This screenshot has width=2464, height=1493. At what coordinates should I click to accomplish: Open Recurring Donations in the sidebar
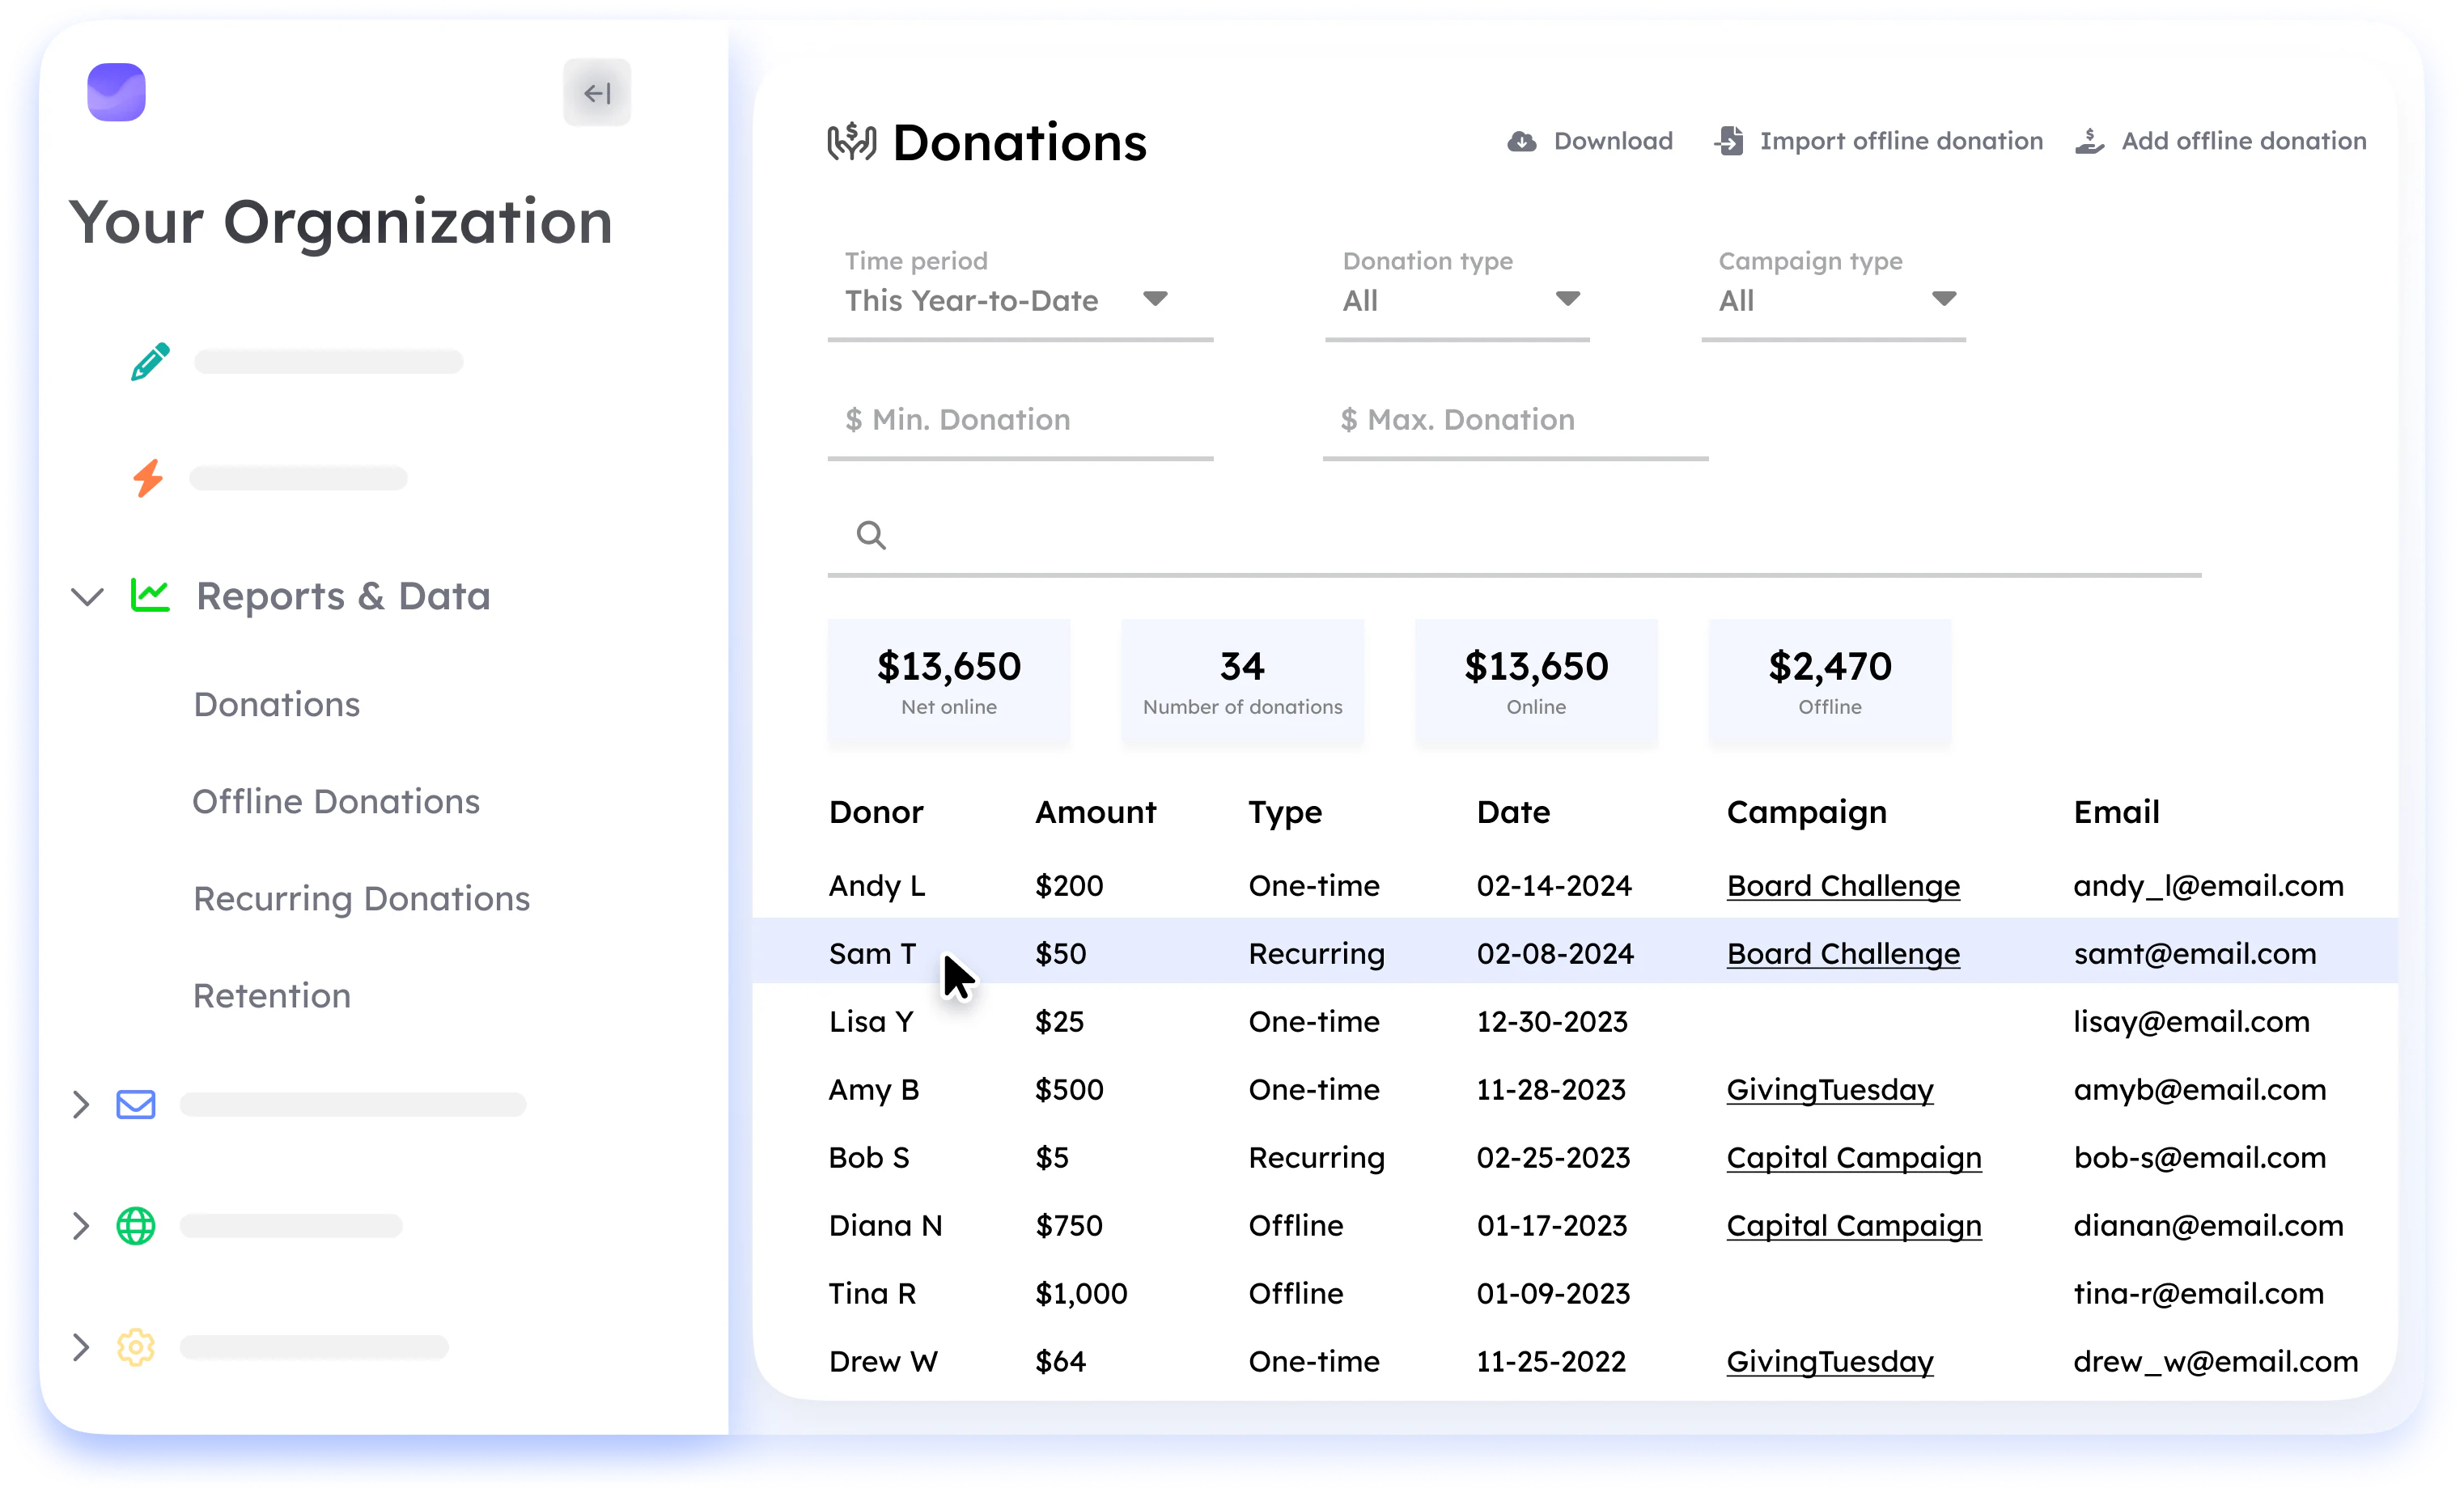click(362, 899)
